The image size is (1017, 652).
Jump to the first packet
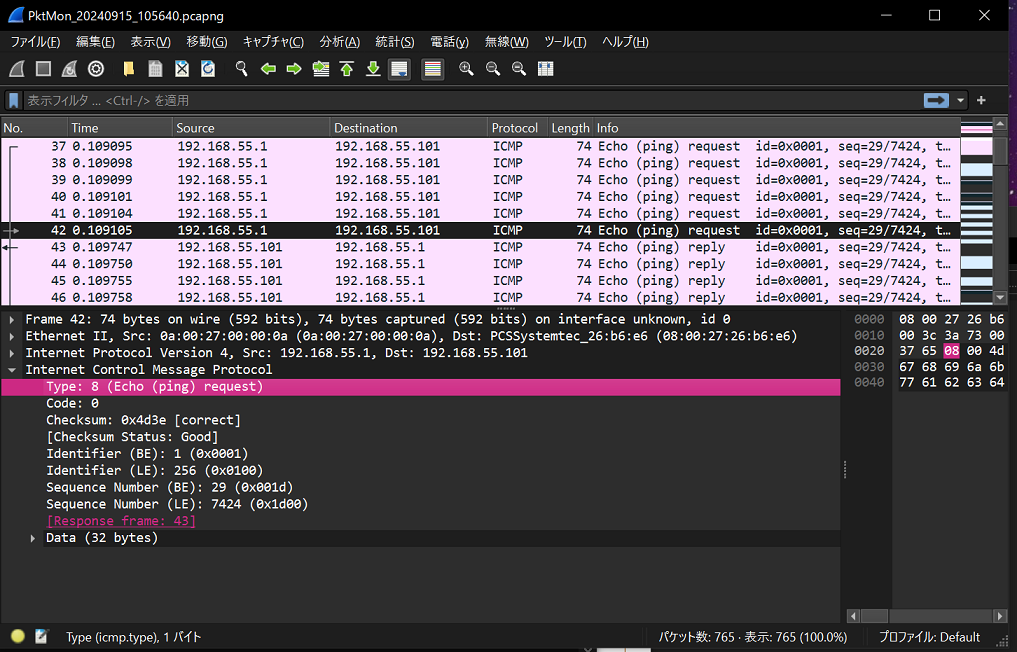coord(347,69)
